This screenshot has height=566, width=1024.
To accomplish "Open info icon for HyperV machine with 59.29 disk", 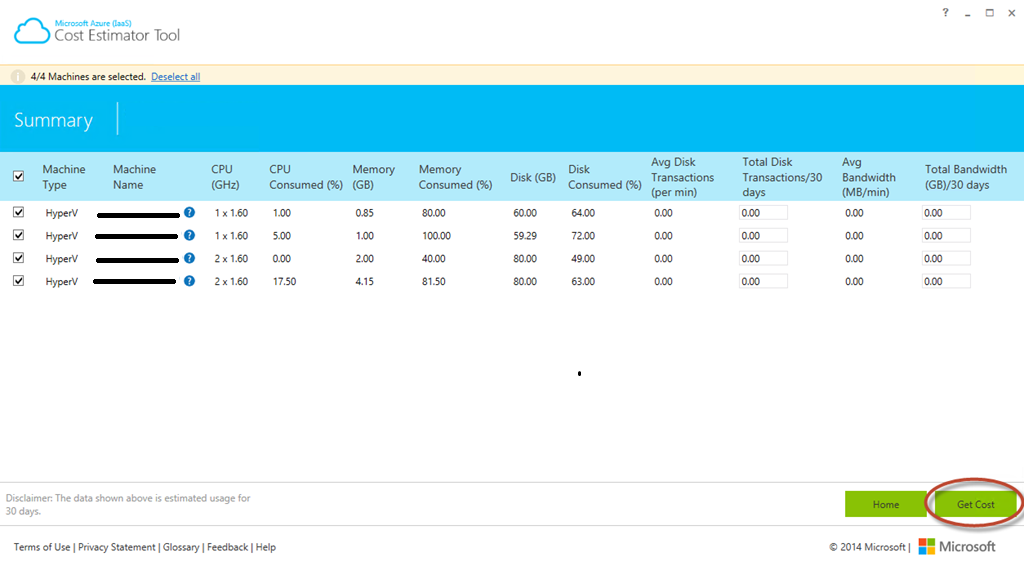I will pos(189,235).
